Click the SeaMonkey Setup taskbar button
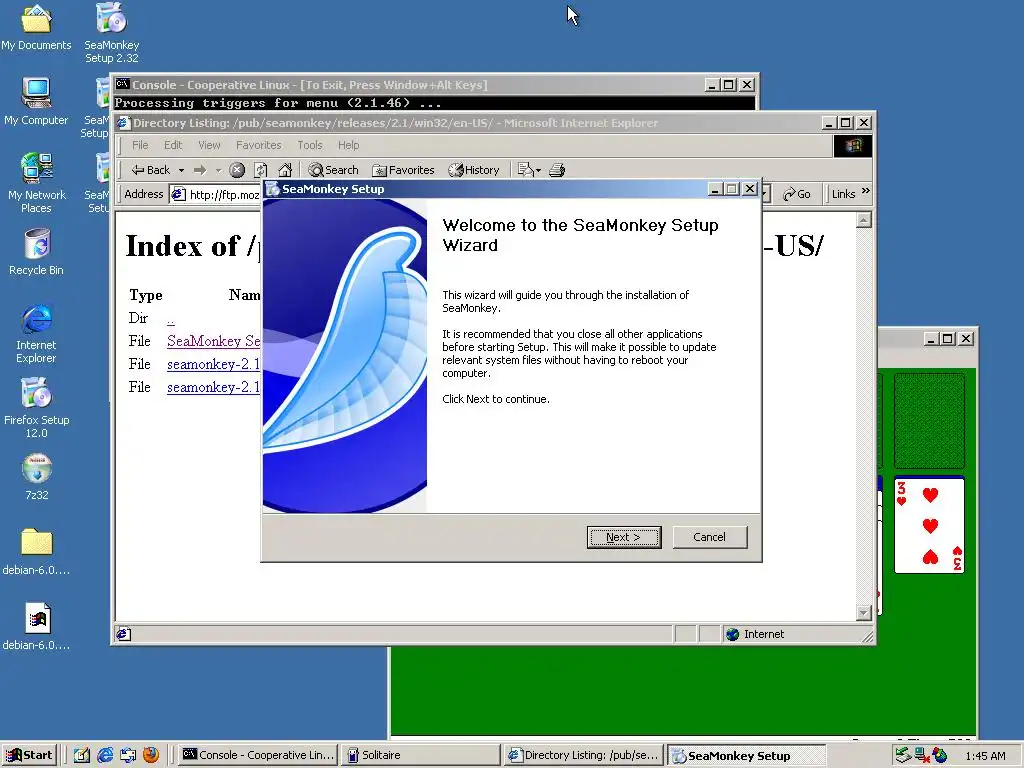This screenshot has width=1024, height=768. coord(747,755)
